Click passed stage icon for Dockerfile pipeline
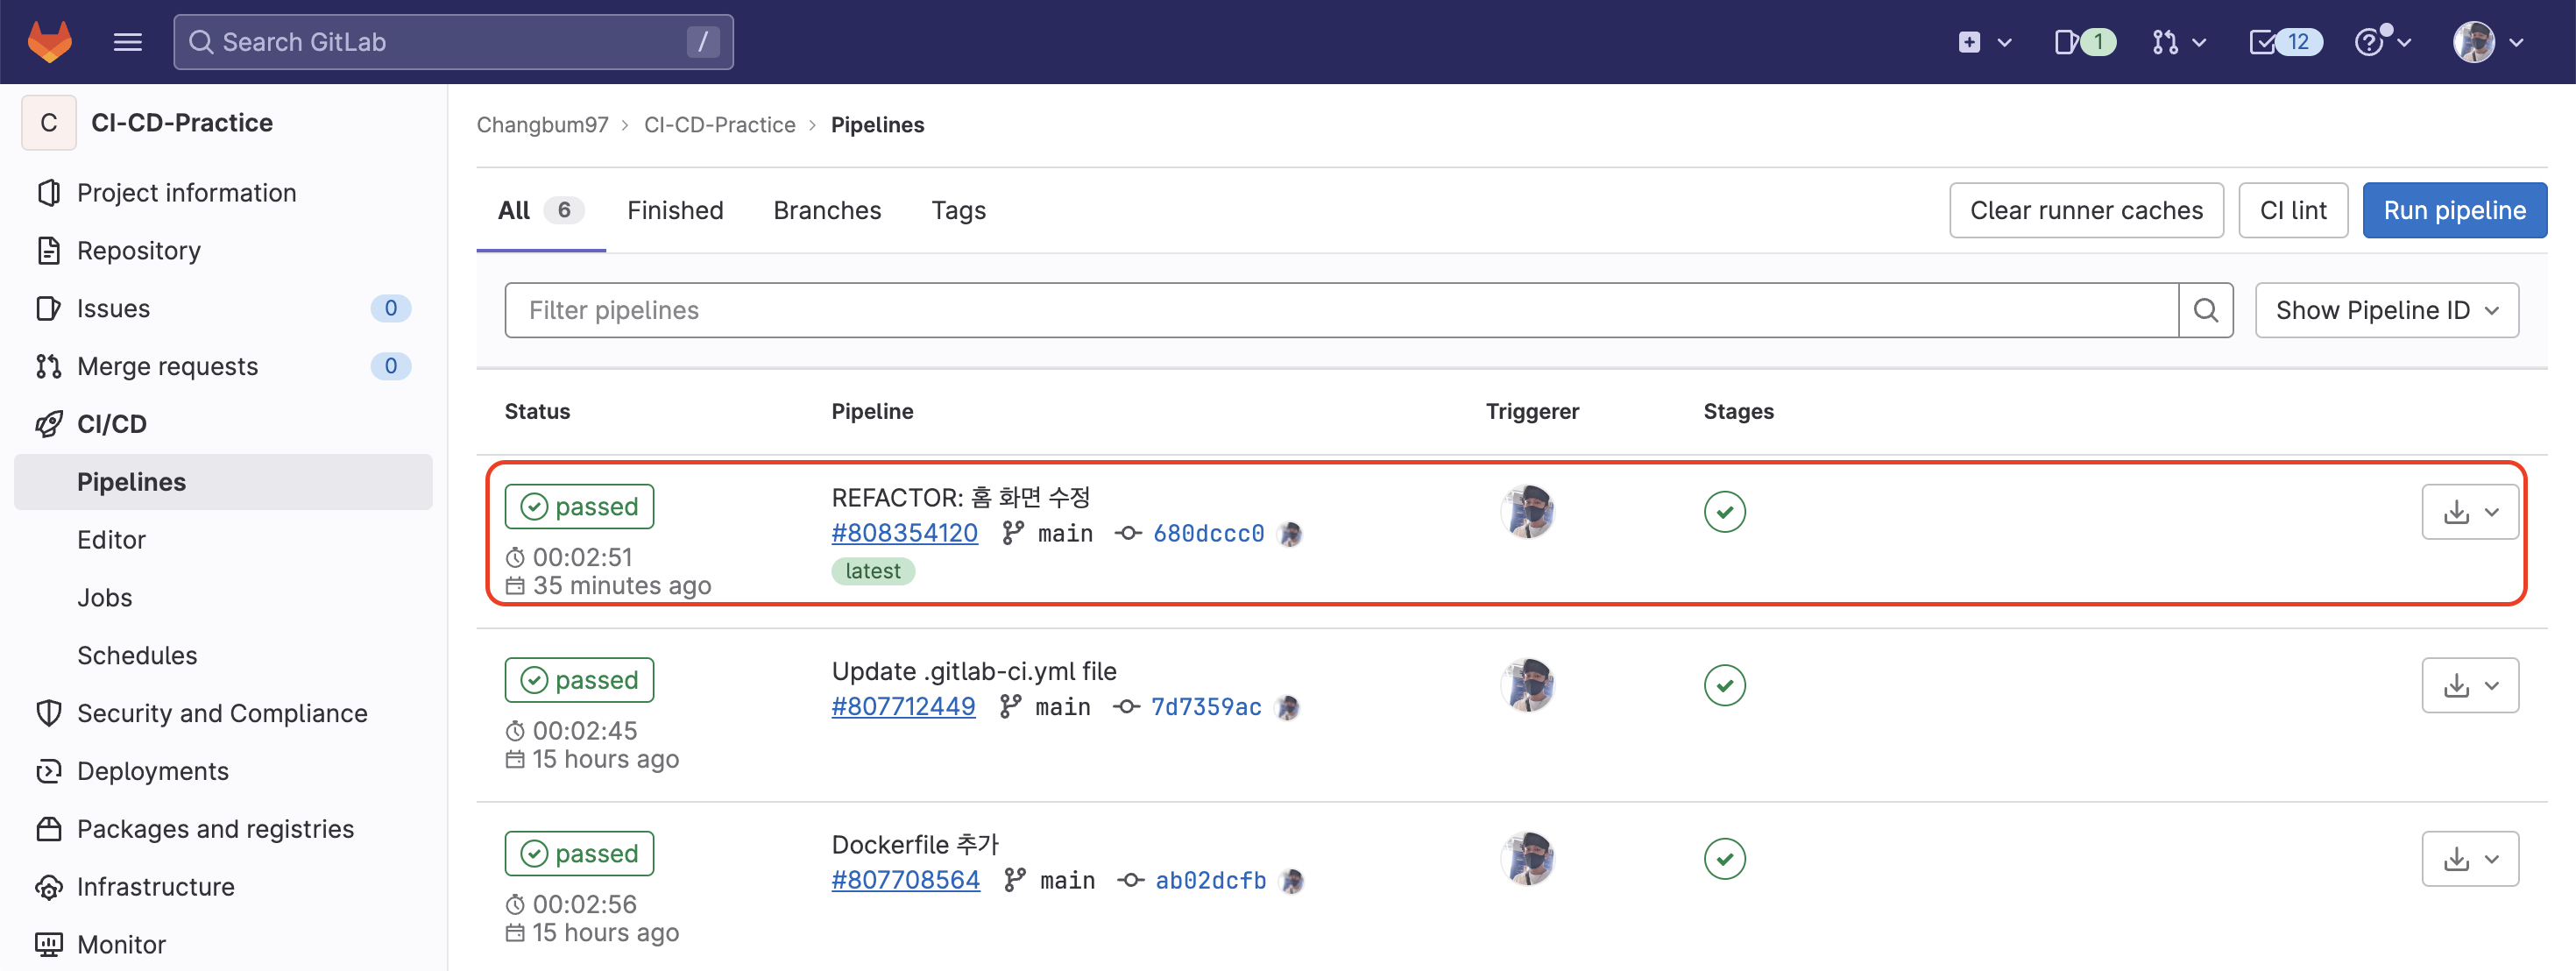 (x=1724, y=858)
